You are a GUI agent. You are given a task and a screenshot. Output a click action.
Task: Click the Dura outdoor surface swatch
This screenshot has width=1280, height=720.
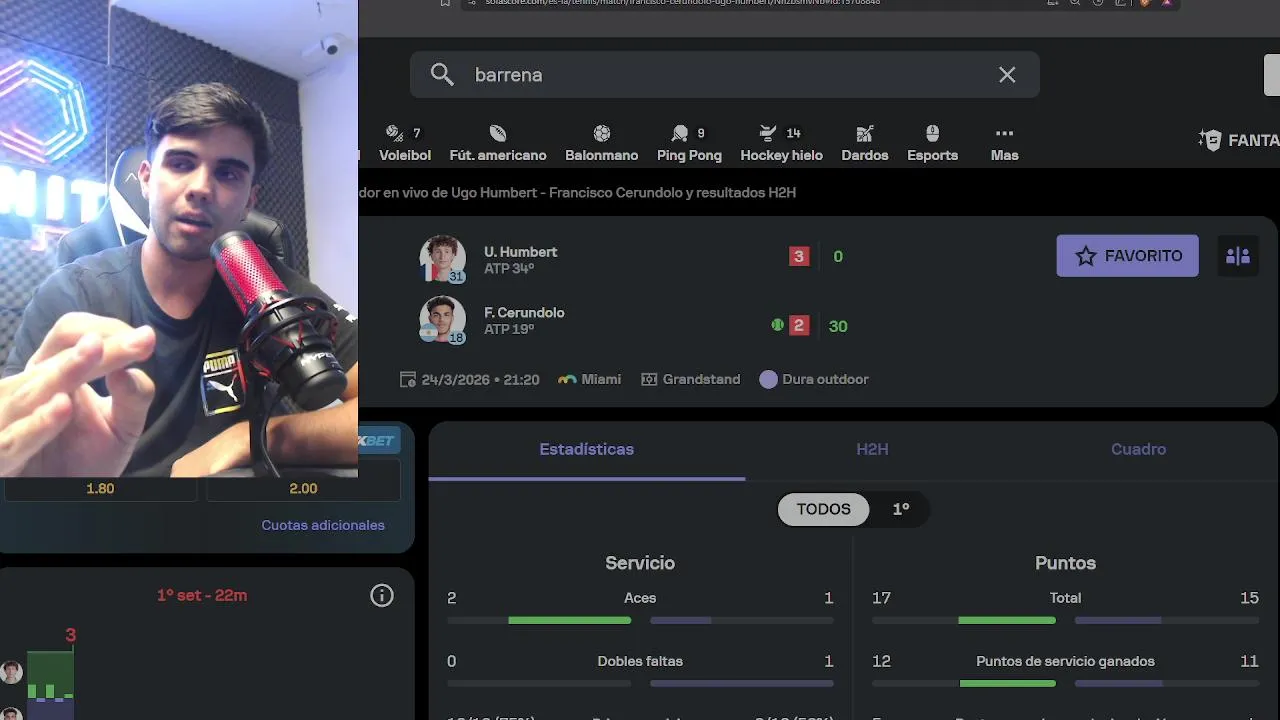pyautogui.click(x=768, y=380)
